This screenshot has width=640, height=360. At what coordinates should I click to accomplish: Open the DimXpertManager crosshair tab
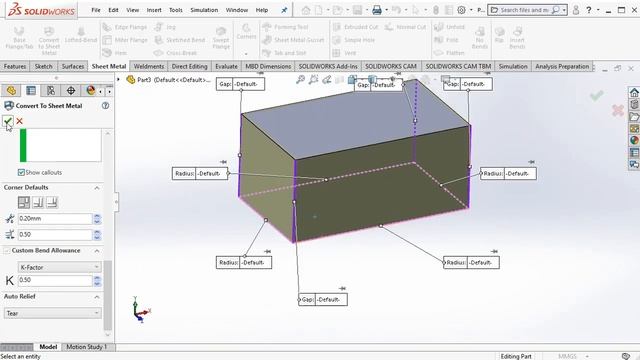[x=71, y=90]
